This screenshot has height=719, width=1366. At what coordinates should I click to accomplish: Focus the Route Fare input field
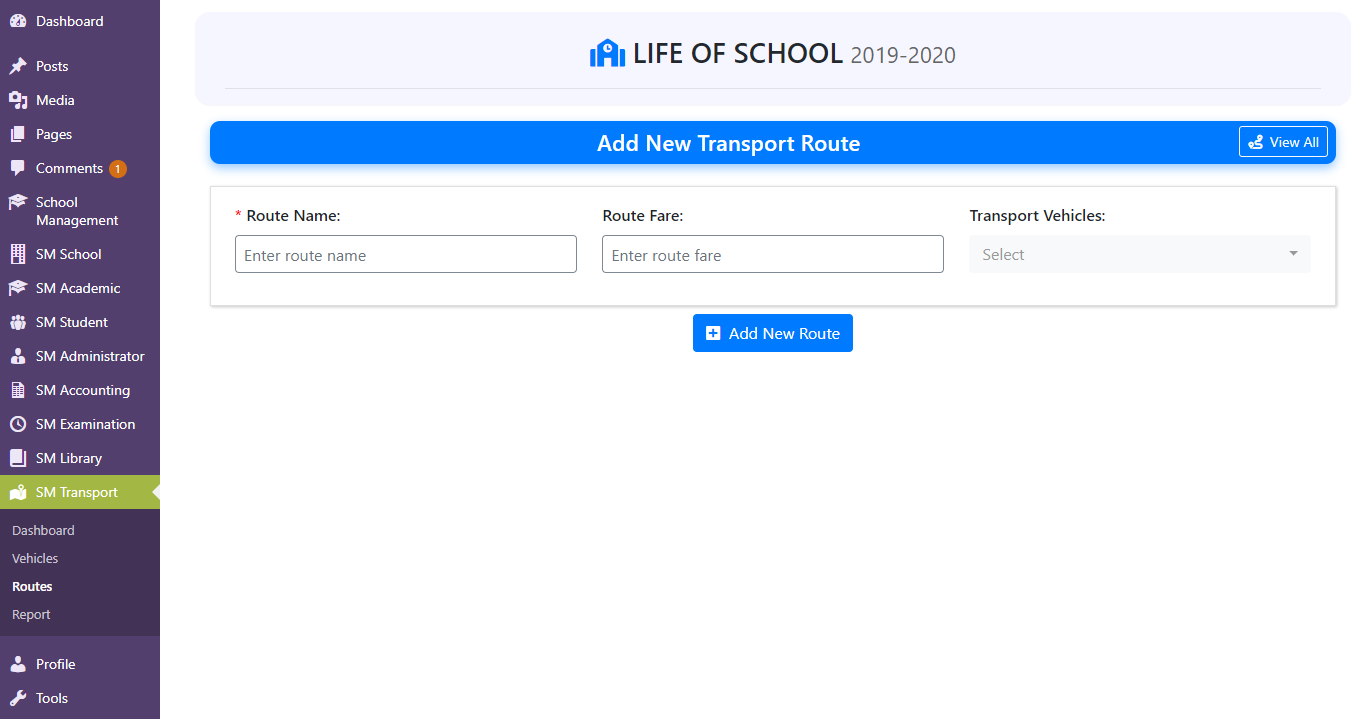[x=773, y=254]
